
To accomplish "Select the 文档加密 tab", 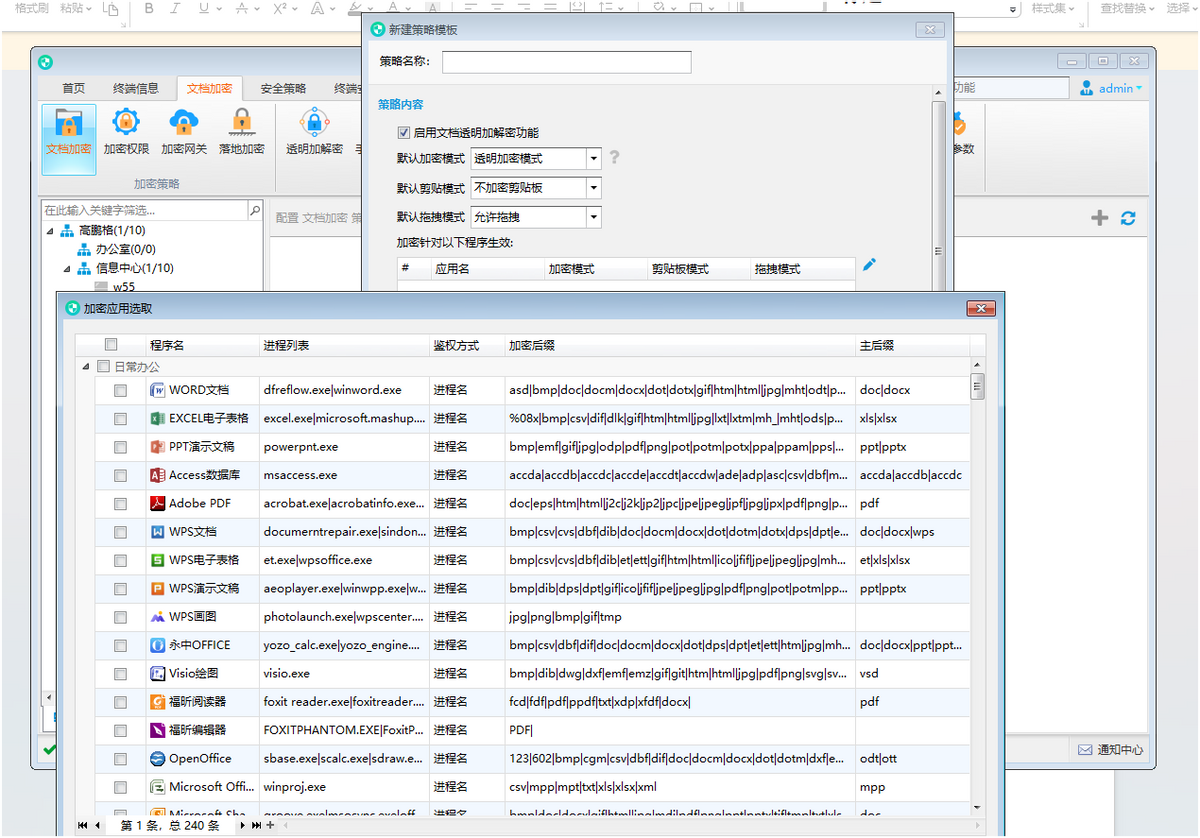I will [x=209, y=88].
